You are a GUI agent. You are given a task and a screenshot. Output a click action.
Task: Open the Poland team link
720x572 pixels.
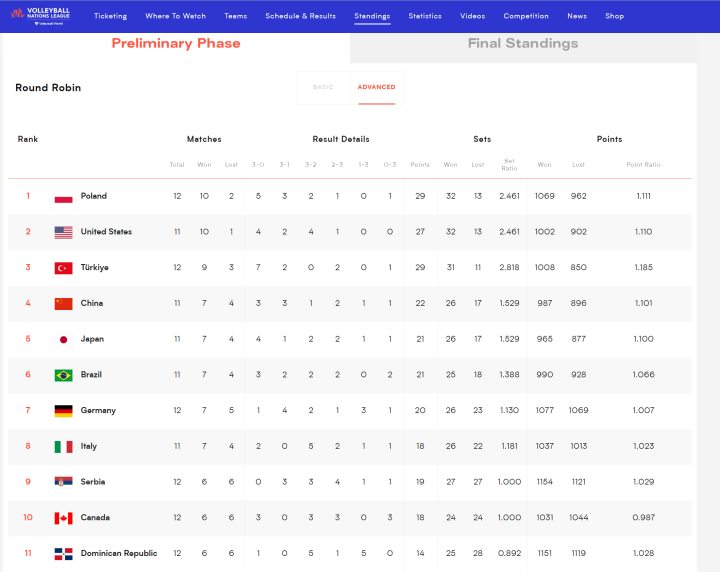coord(94,196)
